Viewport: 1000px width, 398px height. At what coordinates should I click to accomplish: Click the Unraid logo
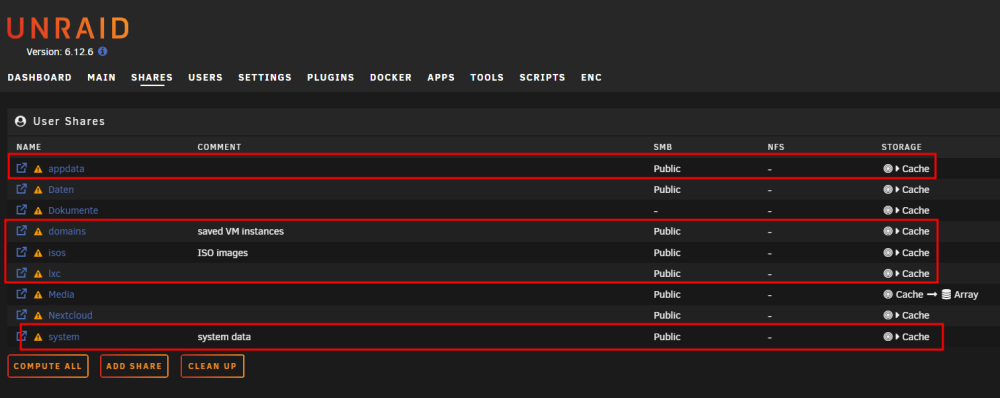coord(68,28)
